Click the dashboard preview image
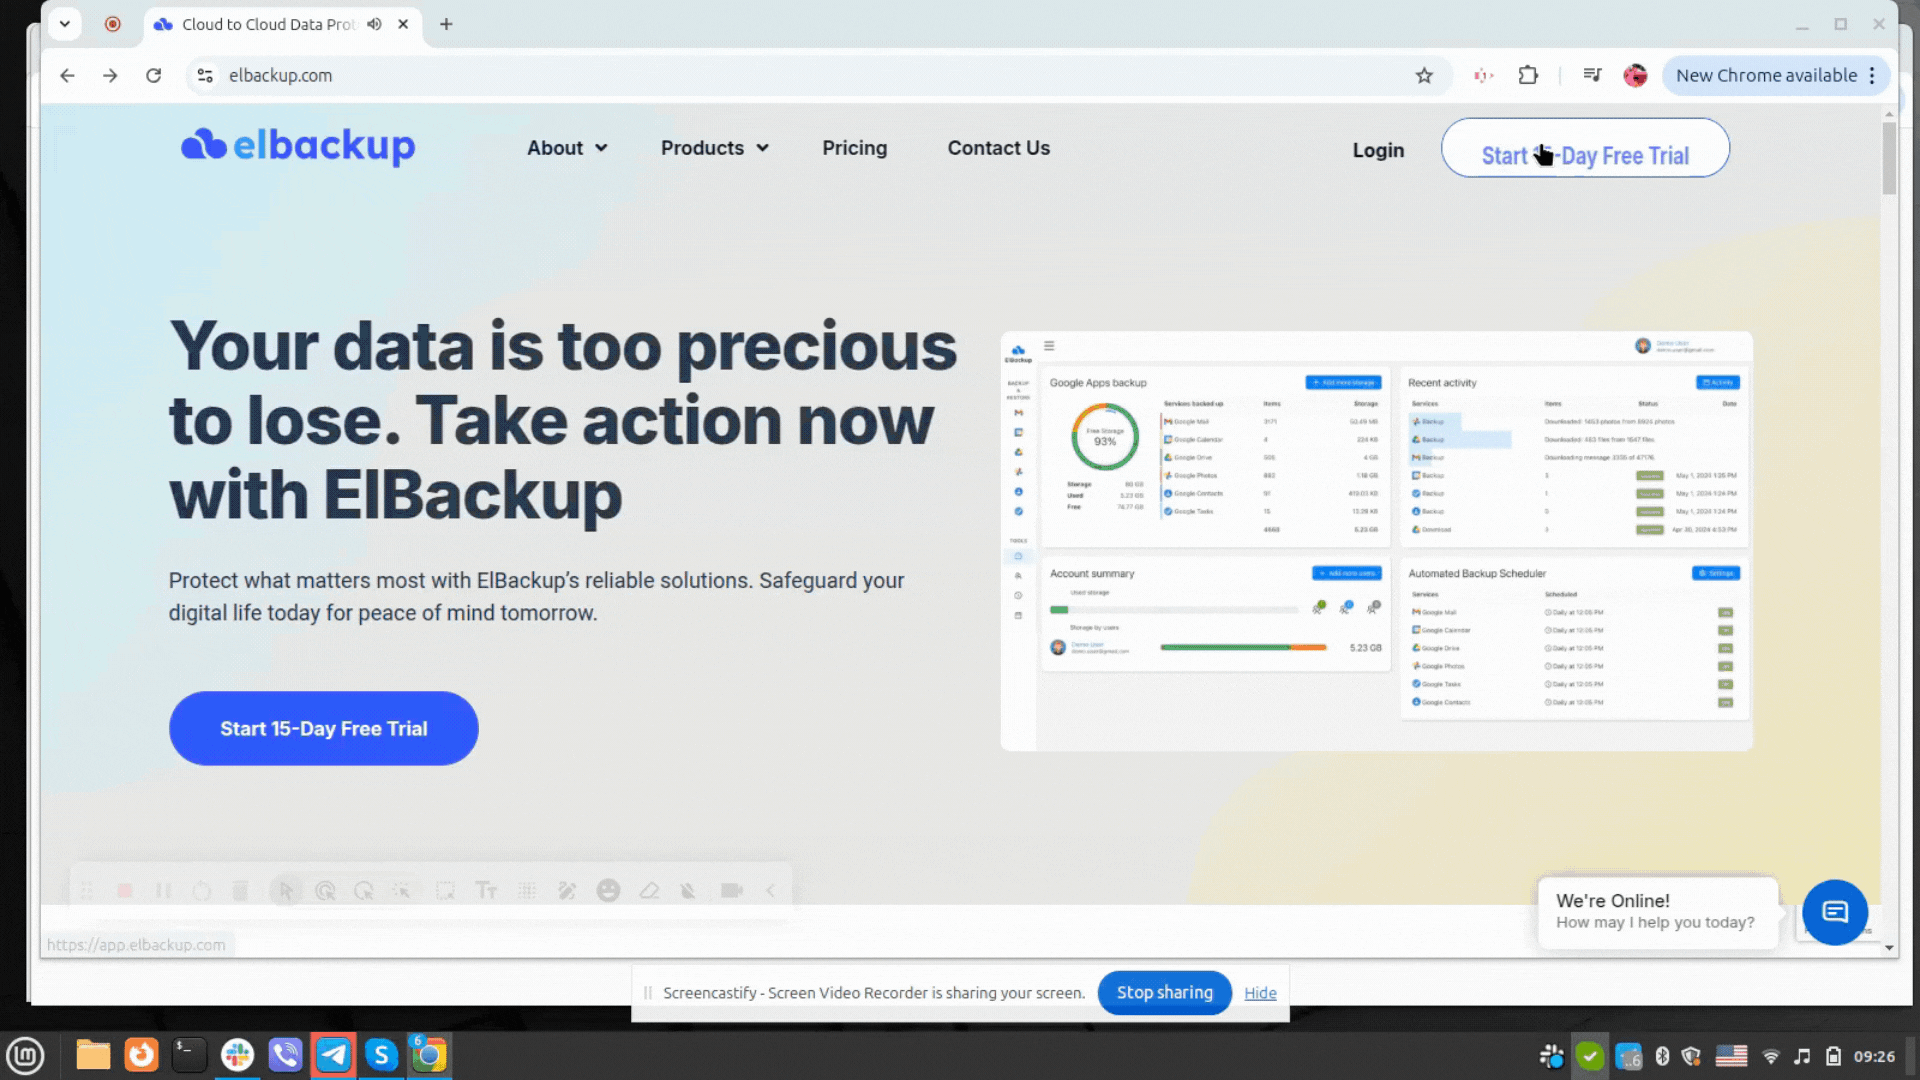 pyautogui.click(x=1376, y=541)
